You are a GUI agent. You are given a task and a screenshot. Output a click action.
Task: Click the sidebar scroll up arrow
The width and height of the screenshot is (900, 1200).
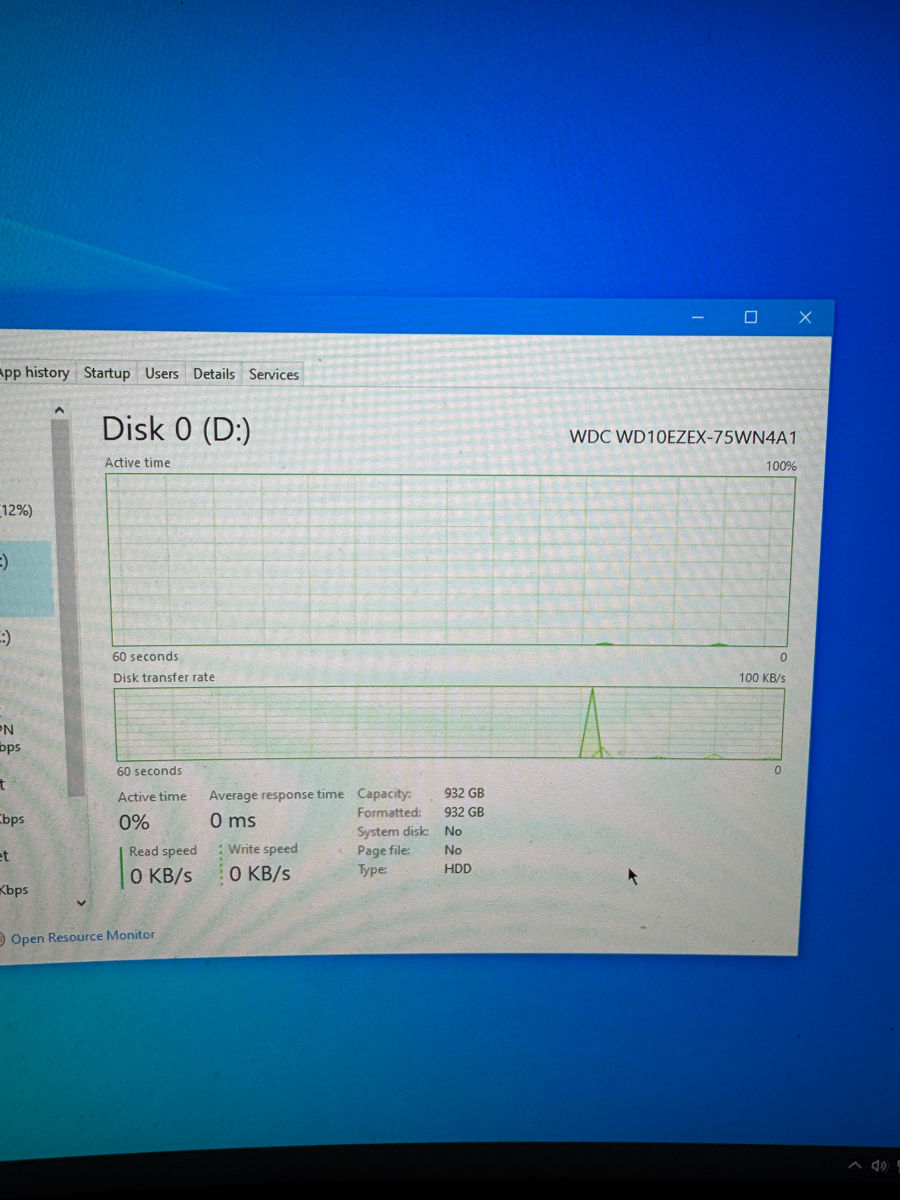click(59, 409)
